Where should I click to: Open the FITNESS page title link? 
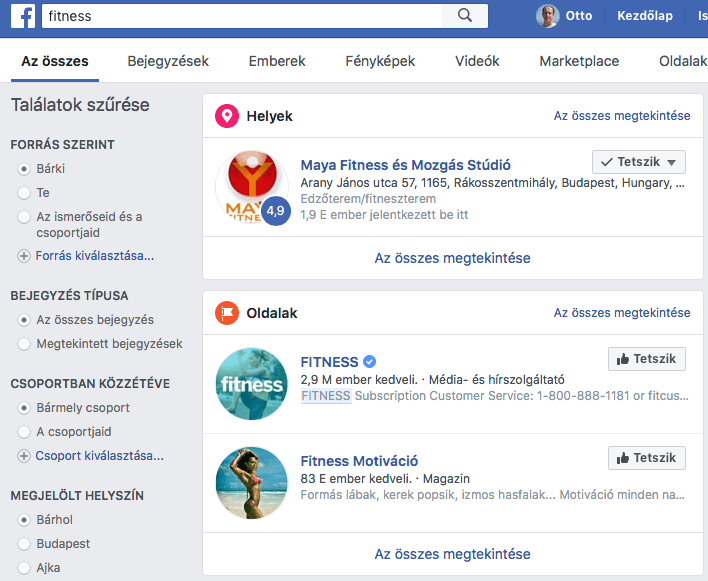pyautogui.click(x=329, y=362)
